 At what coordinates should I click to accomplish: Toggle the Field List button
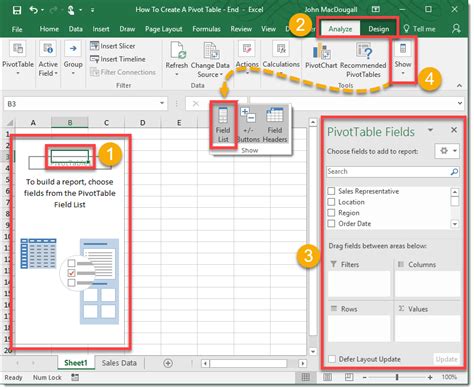pyautogui.click(x=223, y=125)
